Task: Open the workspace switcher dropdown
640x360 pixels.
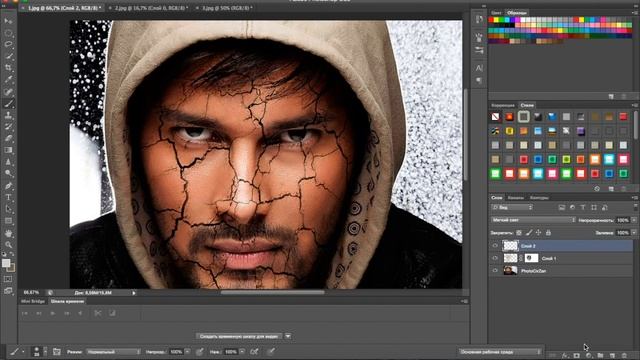Action: coord(500,351)
